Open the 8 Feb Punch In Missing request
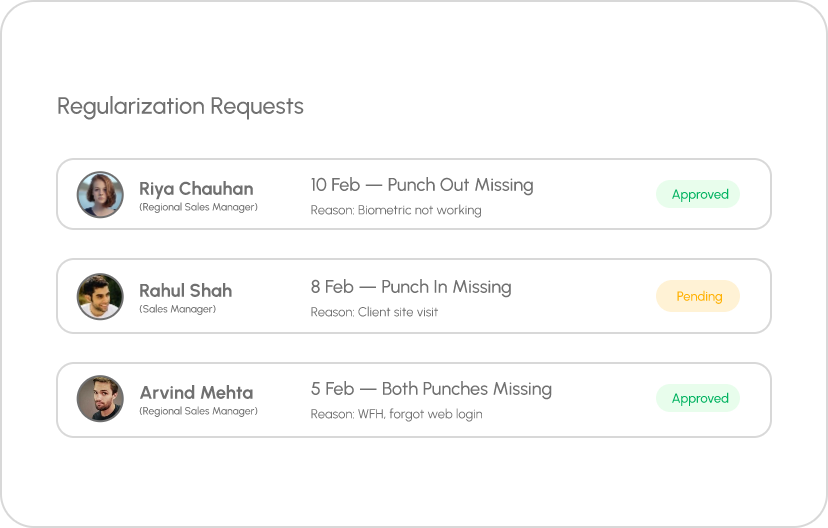Screen dimensions: 828x528 [410, 287]
